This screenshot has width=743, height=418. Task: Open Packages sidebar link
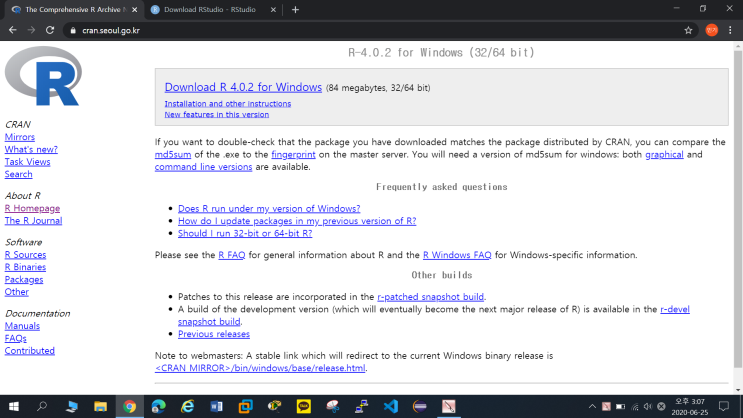click(x=24, y=279)
